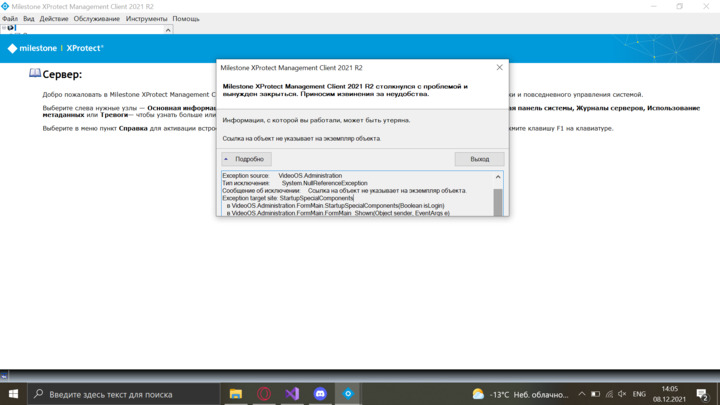
Task: Open the Инструменты menu
Action: [x=146, y=19]
